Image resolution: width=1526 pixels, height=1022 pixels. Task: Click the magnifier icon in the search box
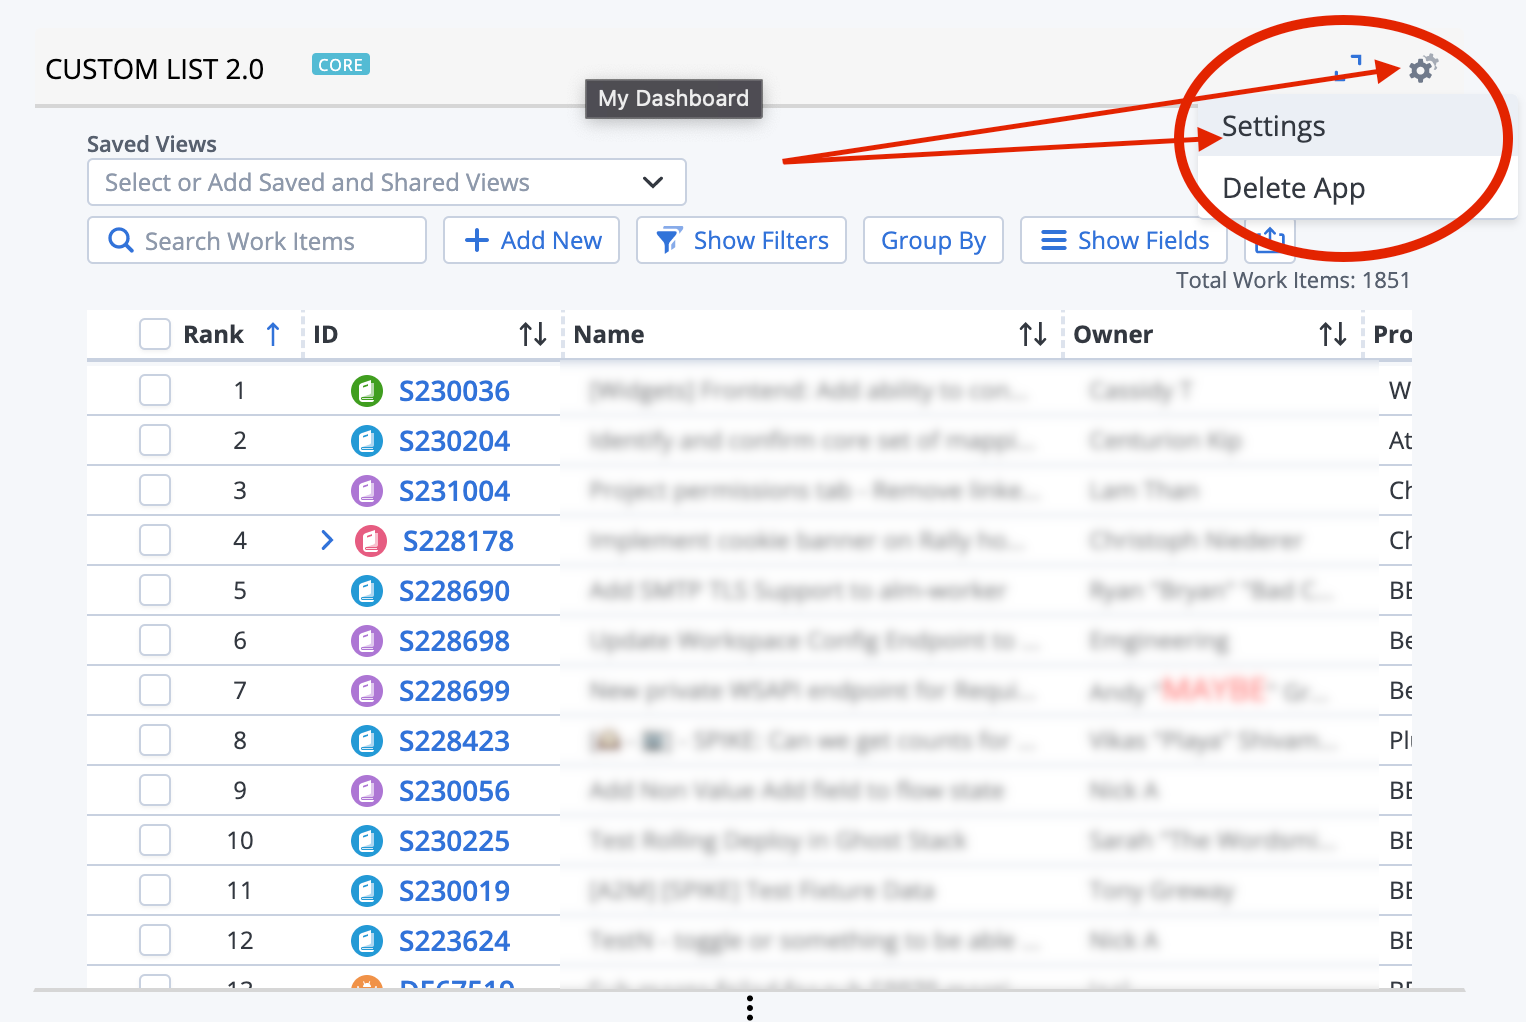[121, 240]
